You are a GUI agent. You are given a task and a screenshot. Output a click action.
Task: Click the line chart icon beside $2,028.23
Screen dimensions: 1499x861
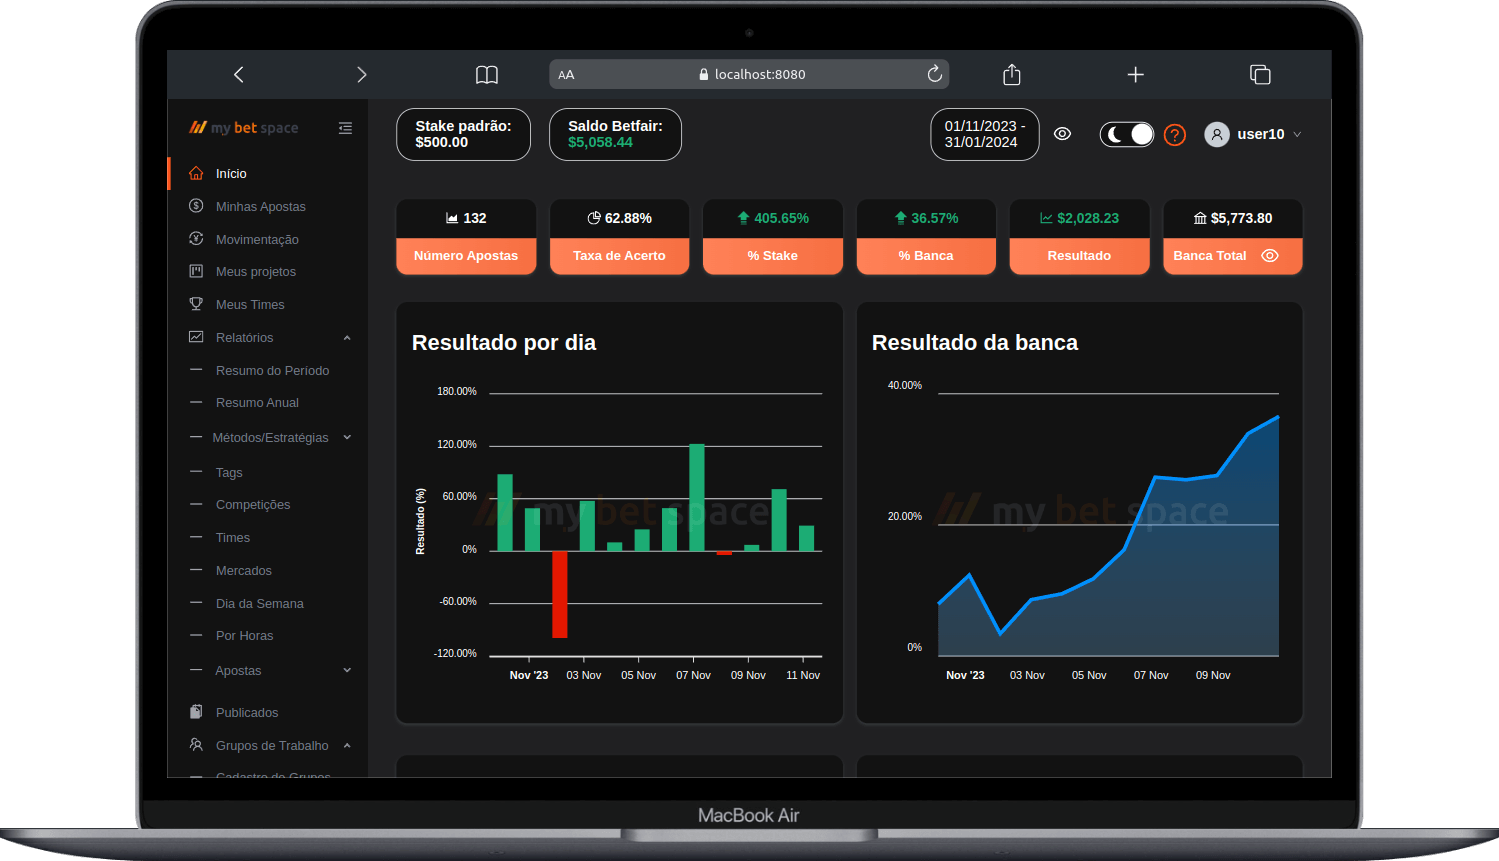pos(1046,218)
